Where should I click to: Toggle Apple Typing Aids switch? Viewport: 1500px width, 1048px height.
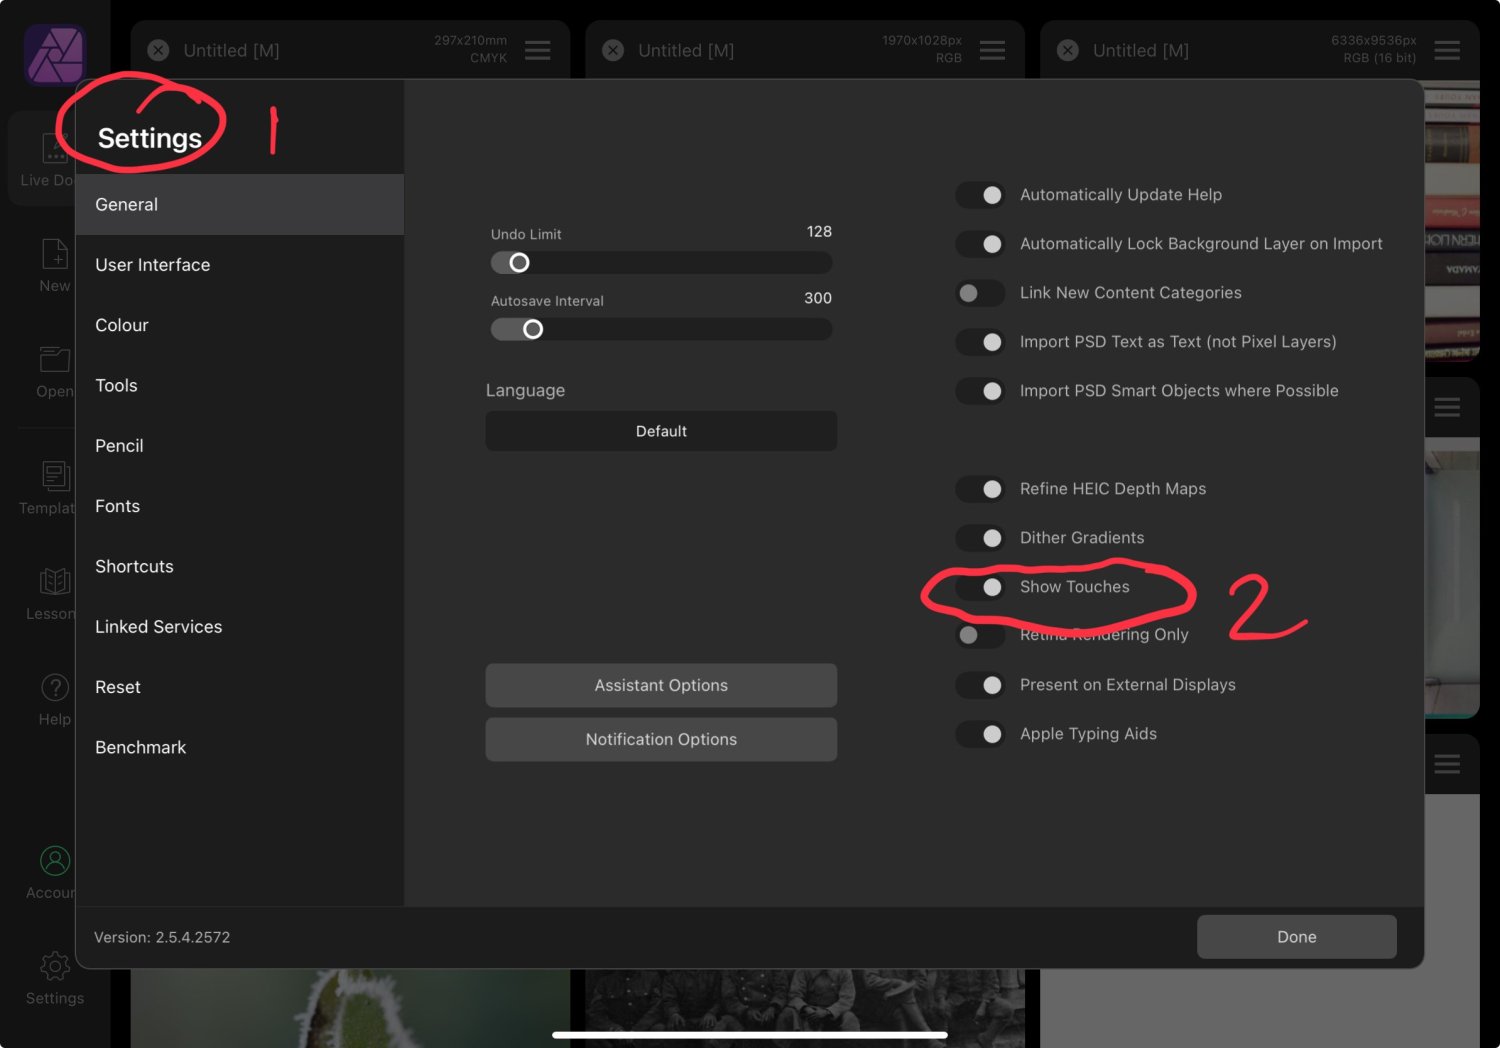[980, 734]
